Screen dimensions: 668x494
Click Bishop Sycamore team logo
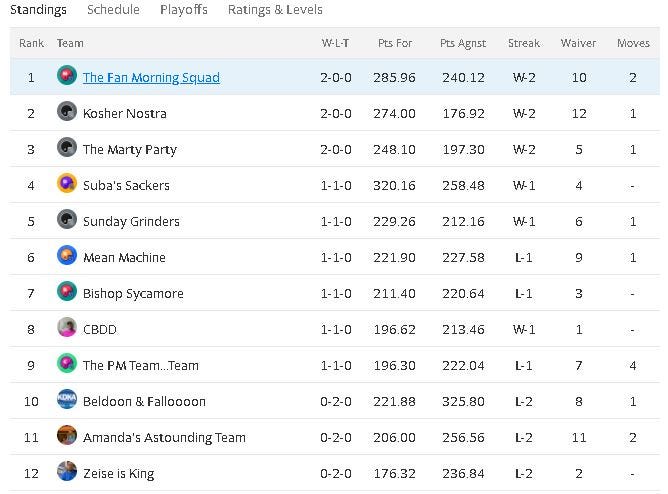pyautogui.click(x=67, y=293)
